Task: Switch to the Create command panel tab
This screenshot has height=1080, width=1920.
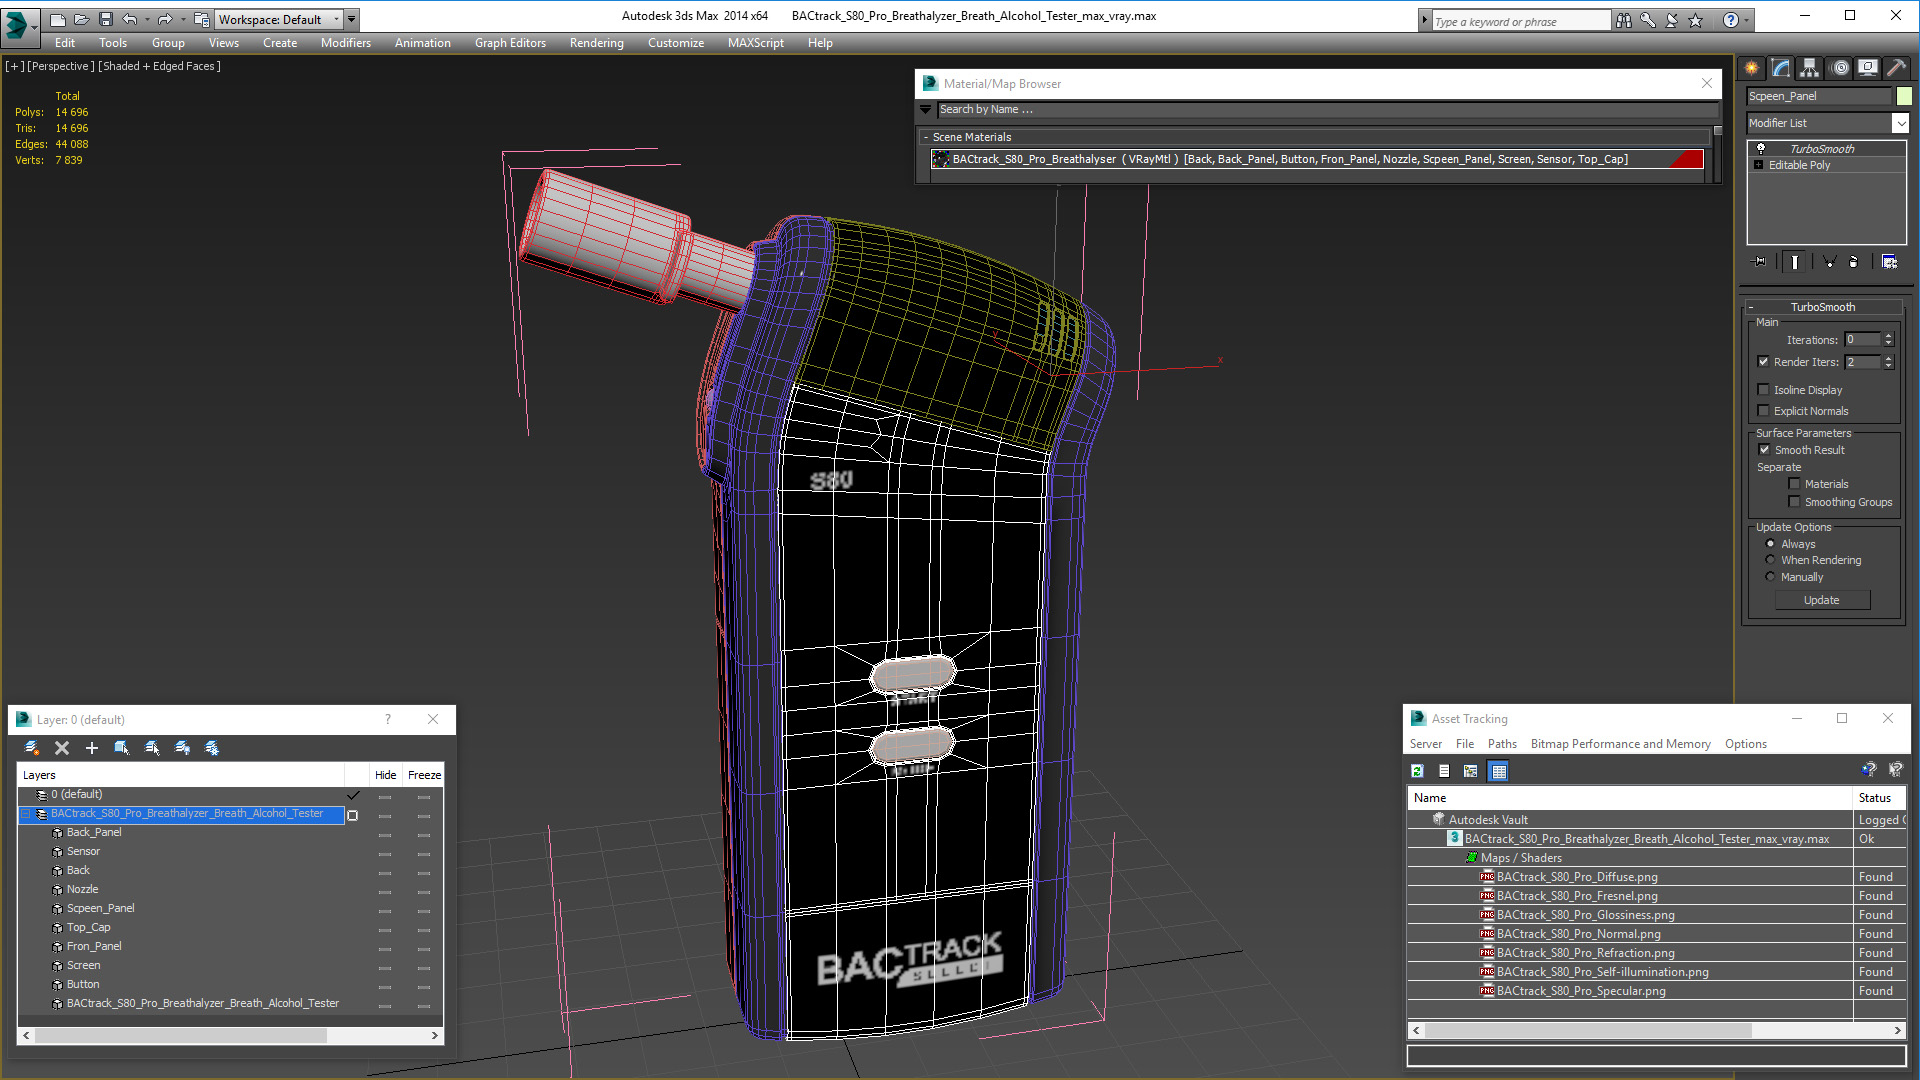Action: point(1752,68)
